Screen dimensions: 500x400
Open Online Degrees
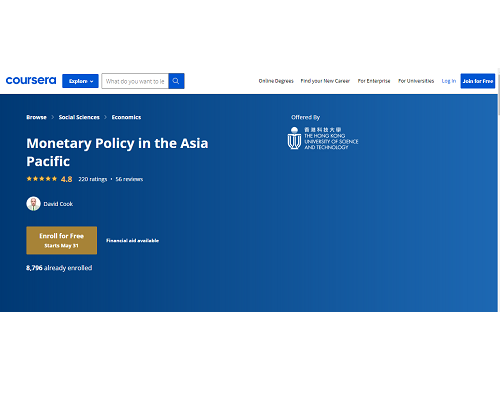[x=276, y=81]
